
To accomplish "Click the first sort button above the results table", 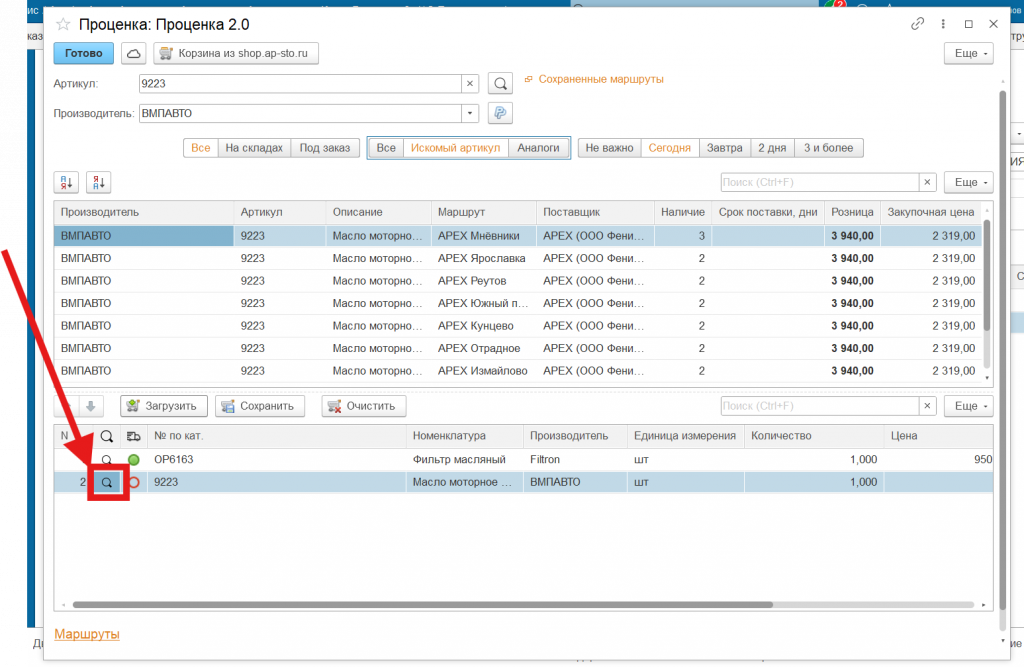I will 67,182.
